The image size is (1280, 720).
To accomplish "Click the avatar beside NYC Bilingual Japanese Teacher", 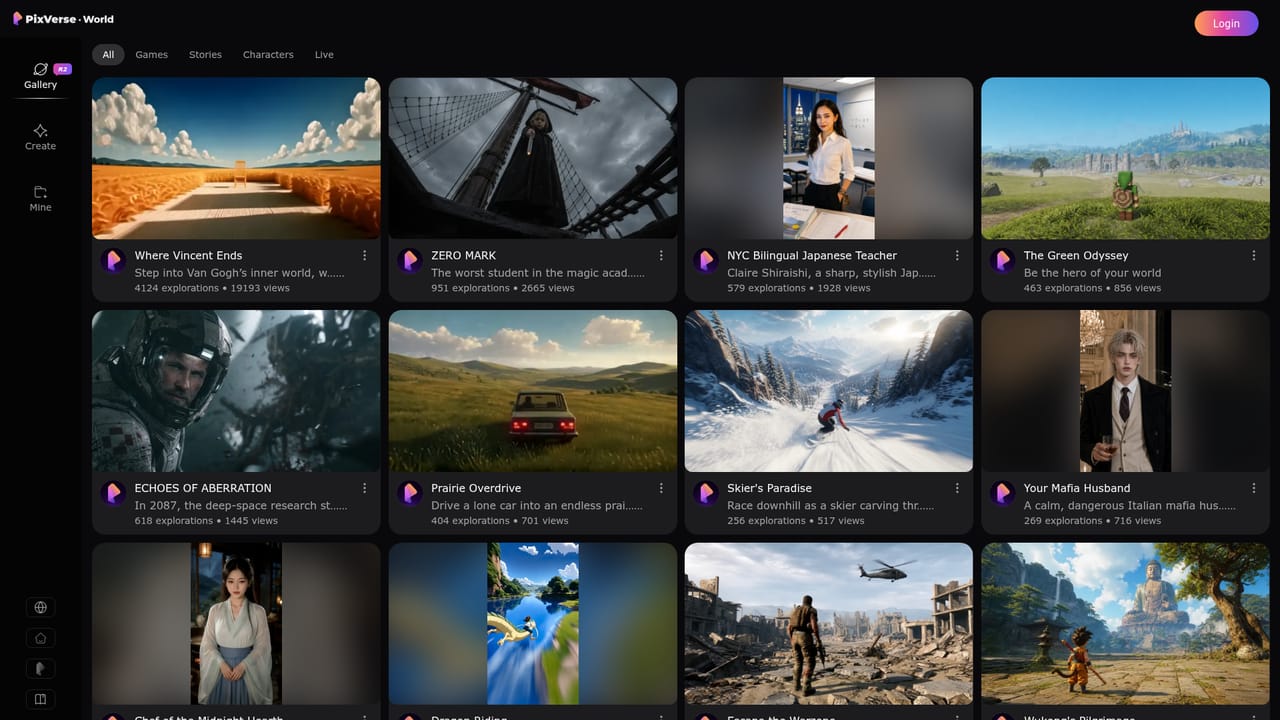I will 706,261.
